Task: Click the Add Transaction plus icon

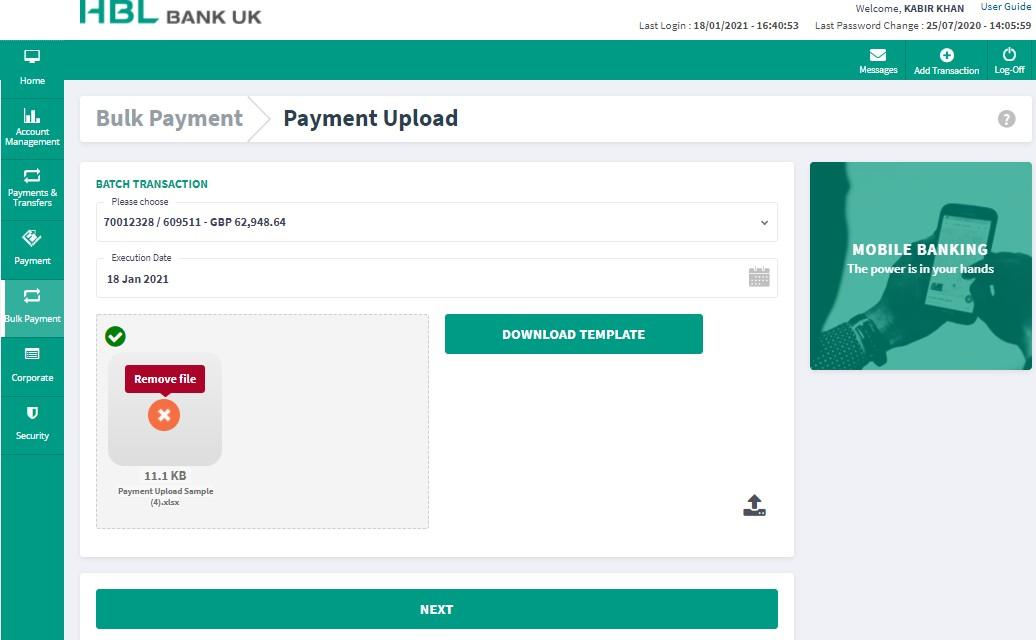Action: pos(946,55)
